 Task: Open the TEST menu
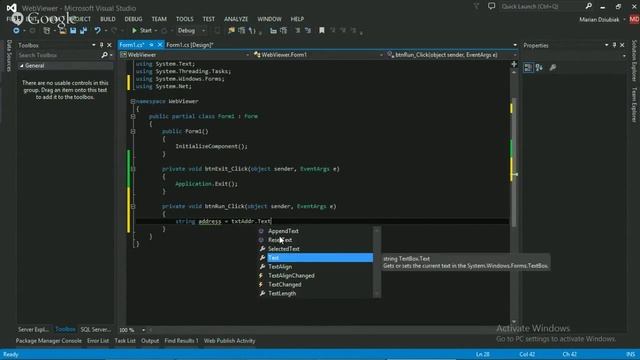209,19
